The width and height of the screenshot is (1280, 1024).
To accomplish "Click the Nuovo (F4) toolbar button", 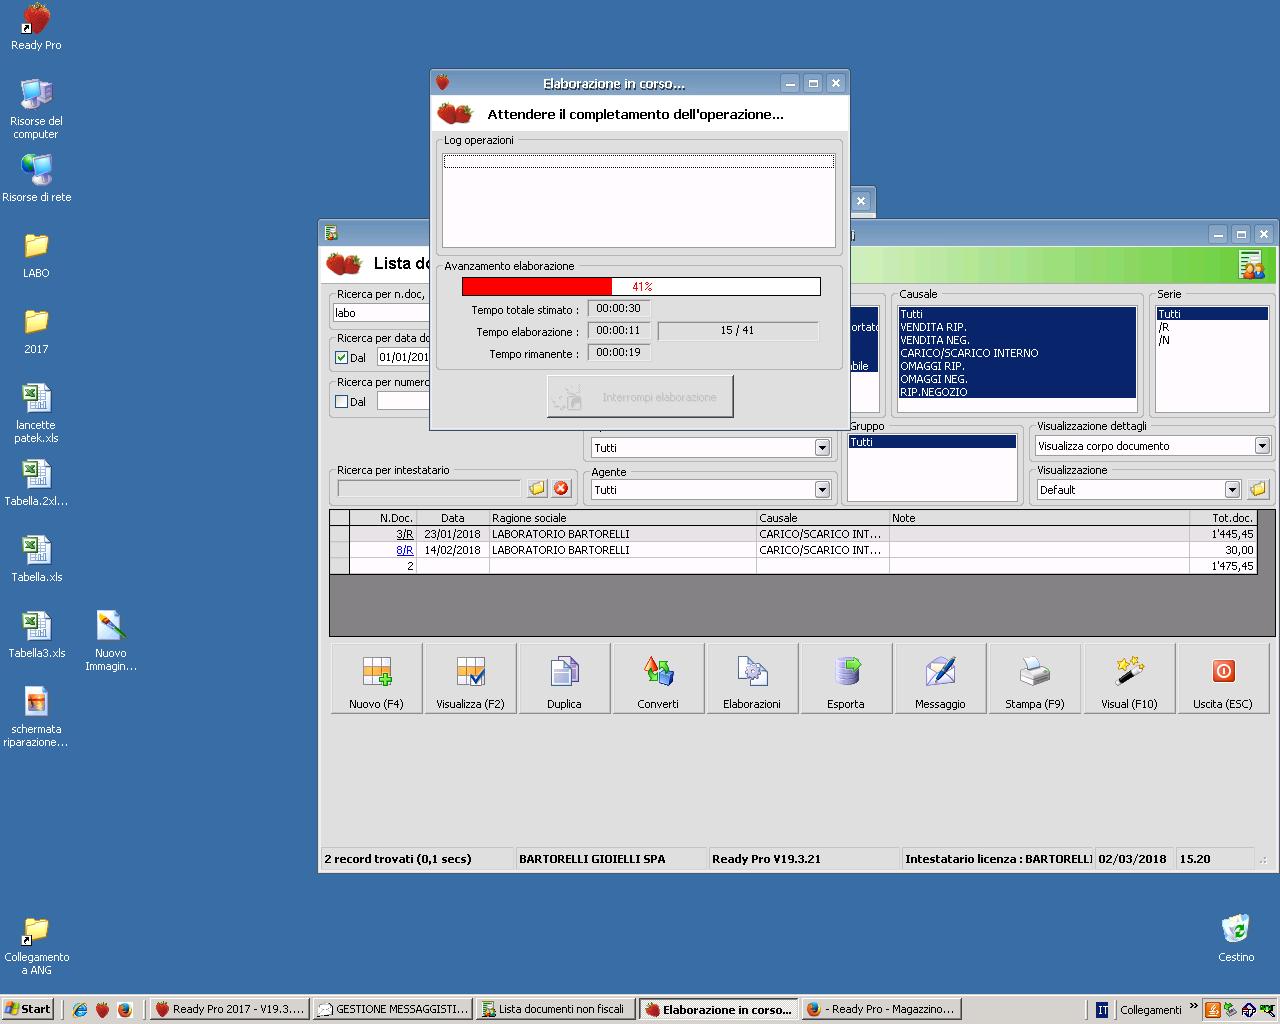I will click(376, 678).
